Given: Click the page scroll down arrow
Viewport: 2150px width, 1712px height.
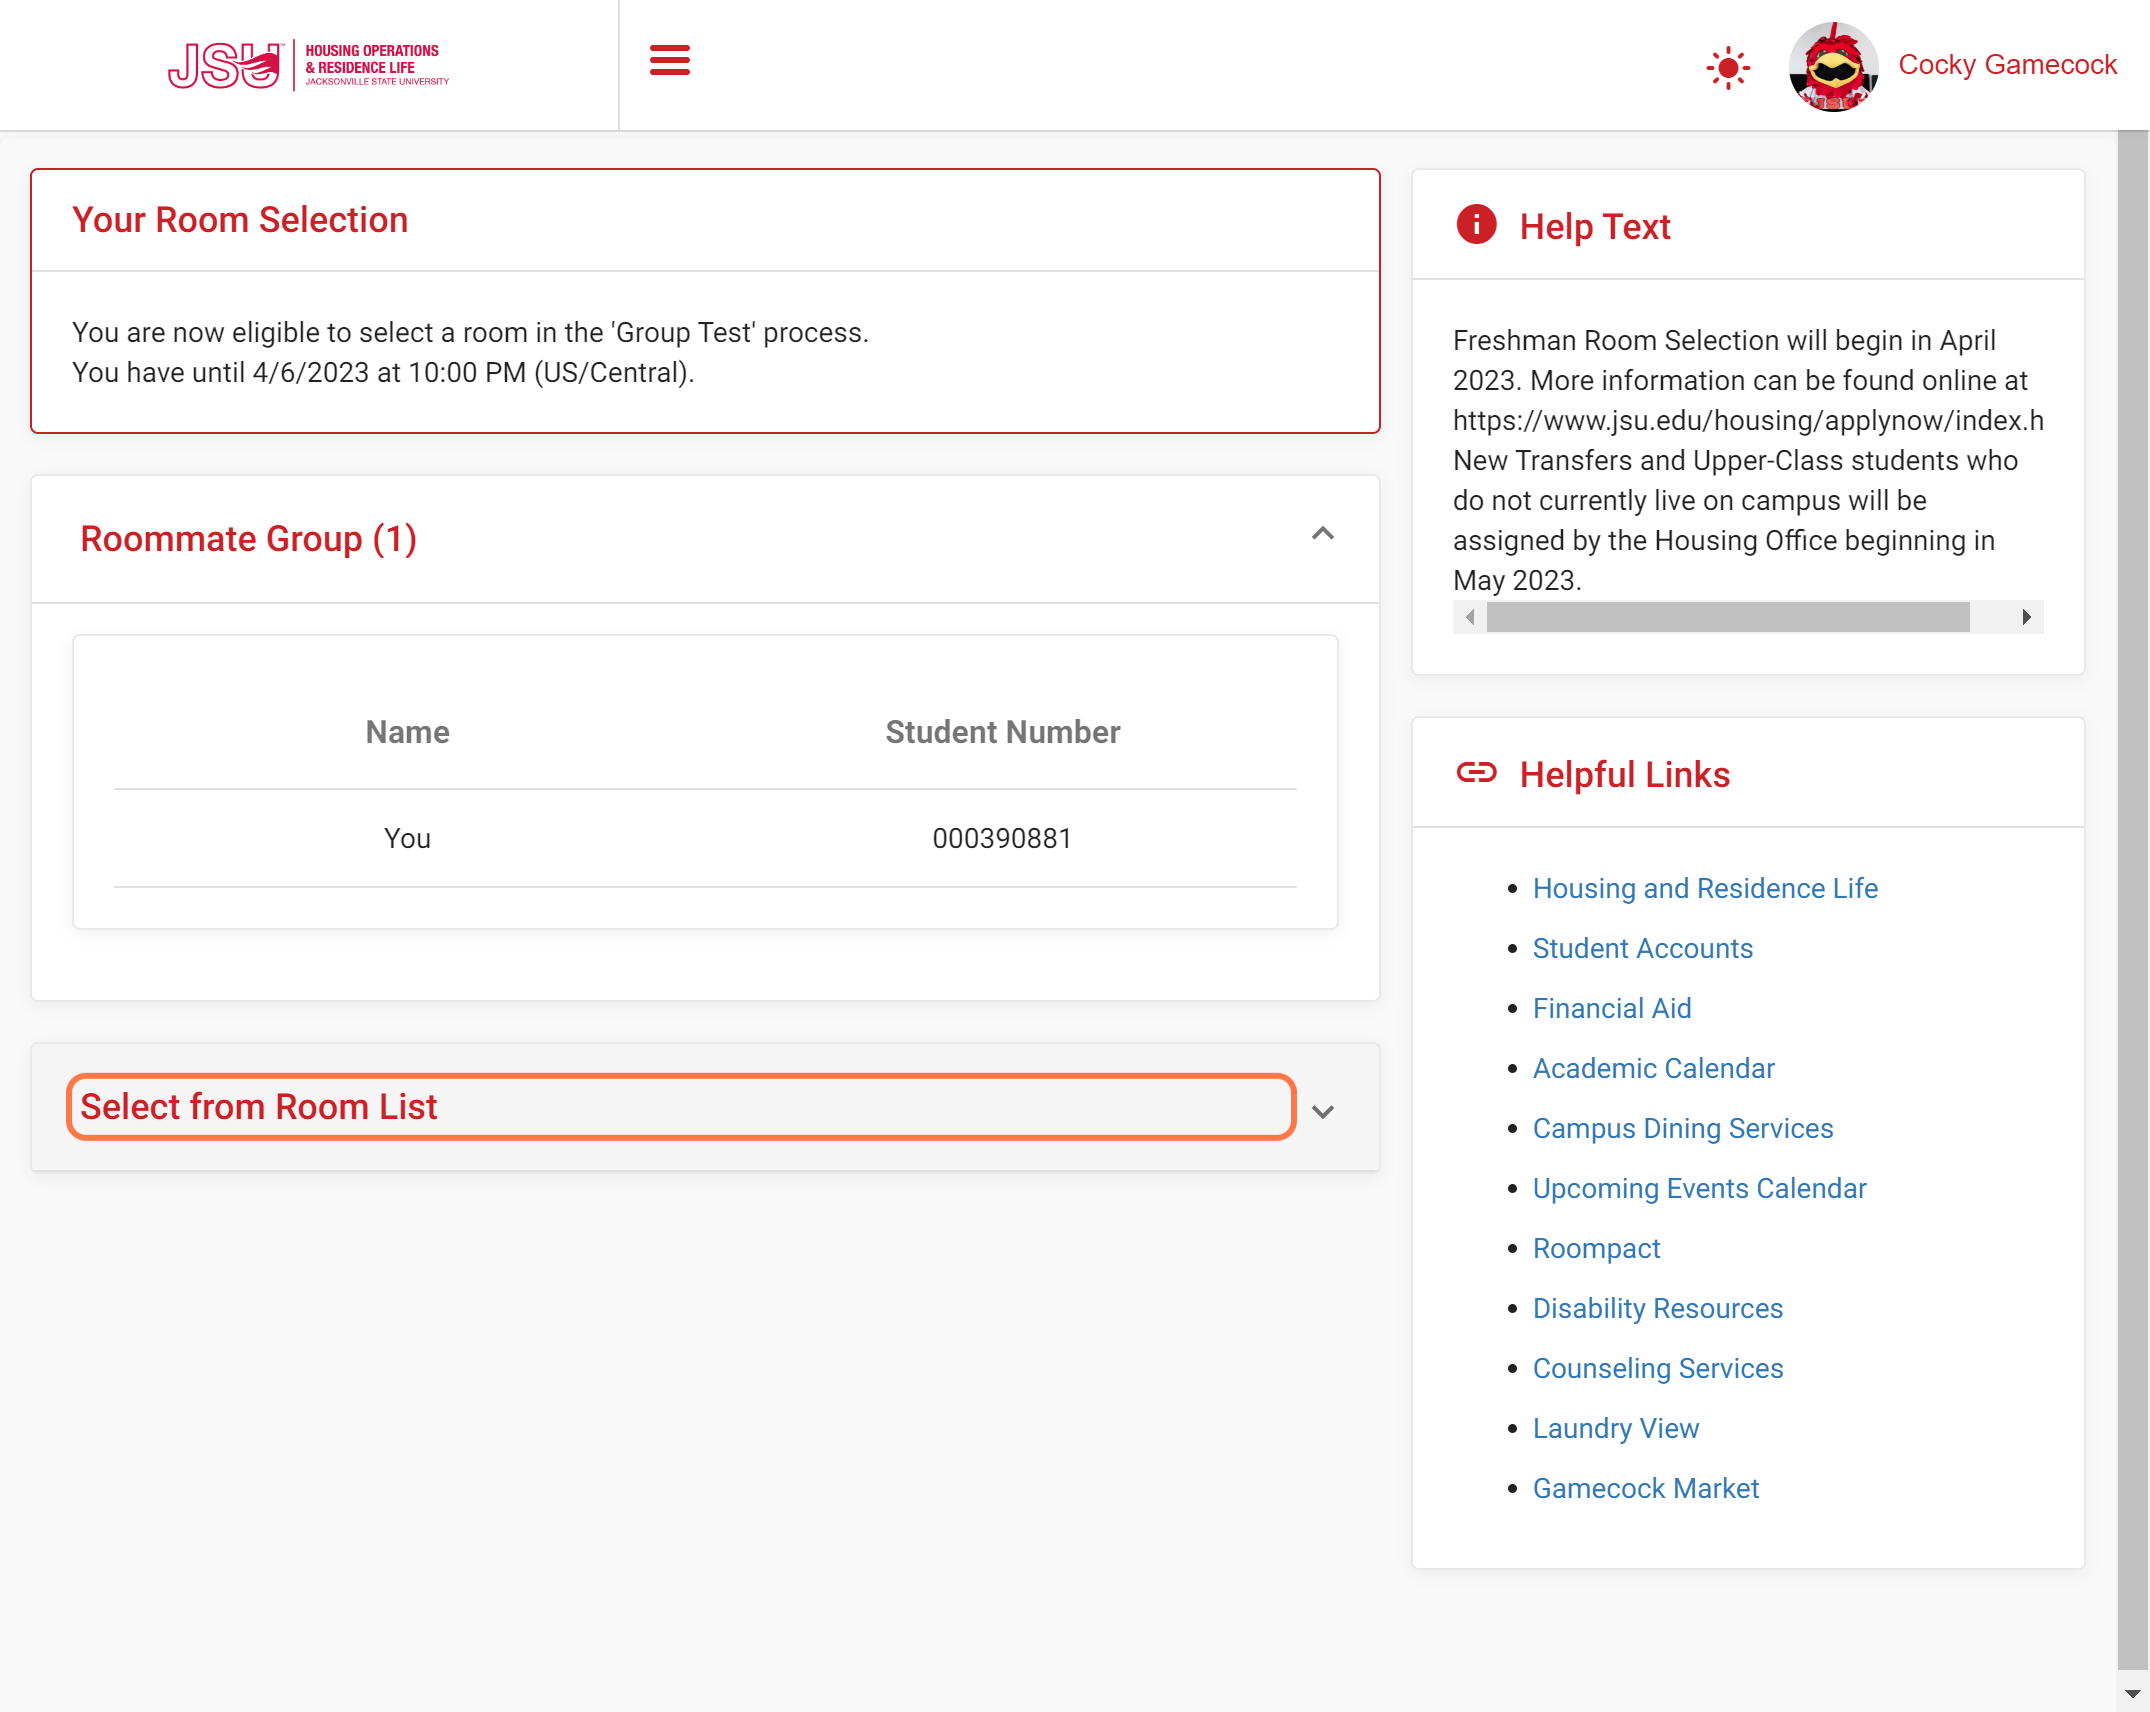Looking at the screenshot, I should click(2132, 1693).
